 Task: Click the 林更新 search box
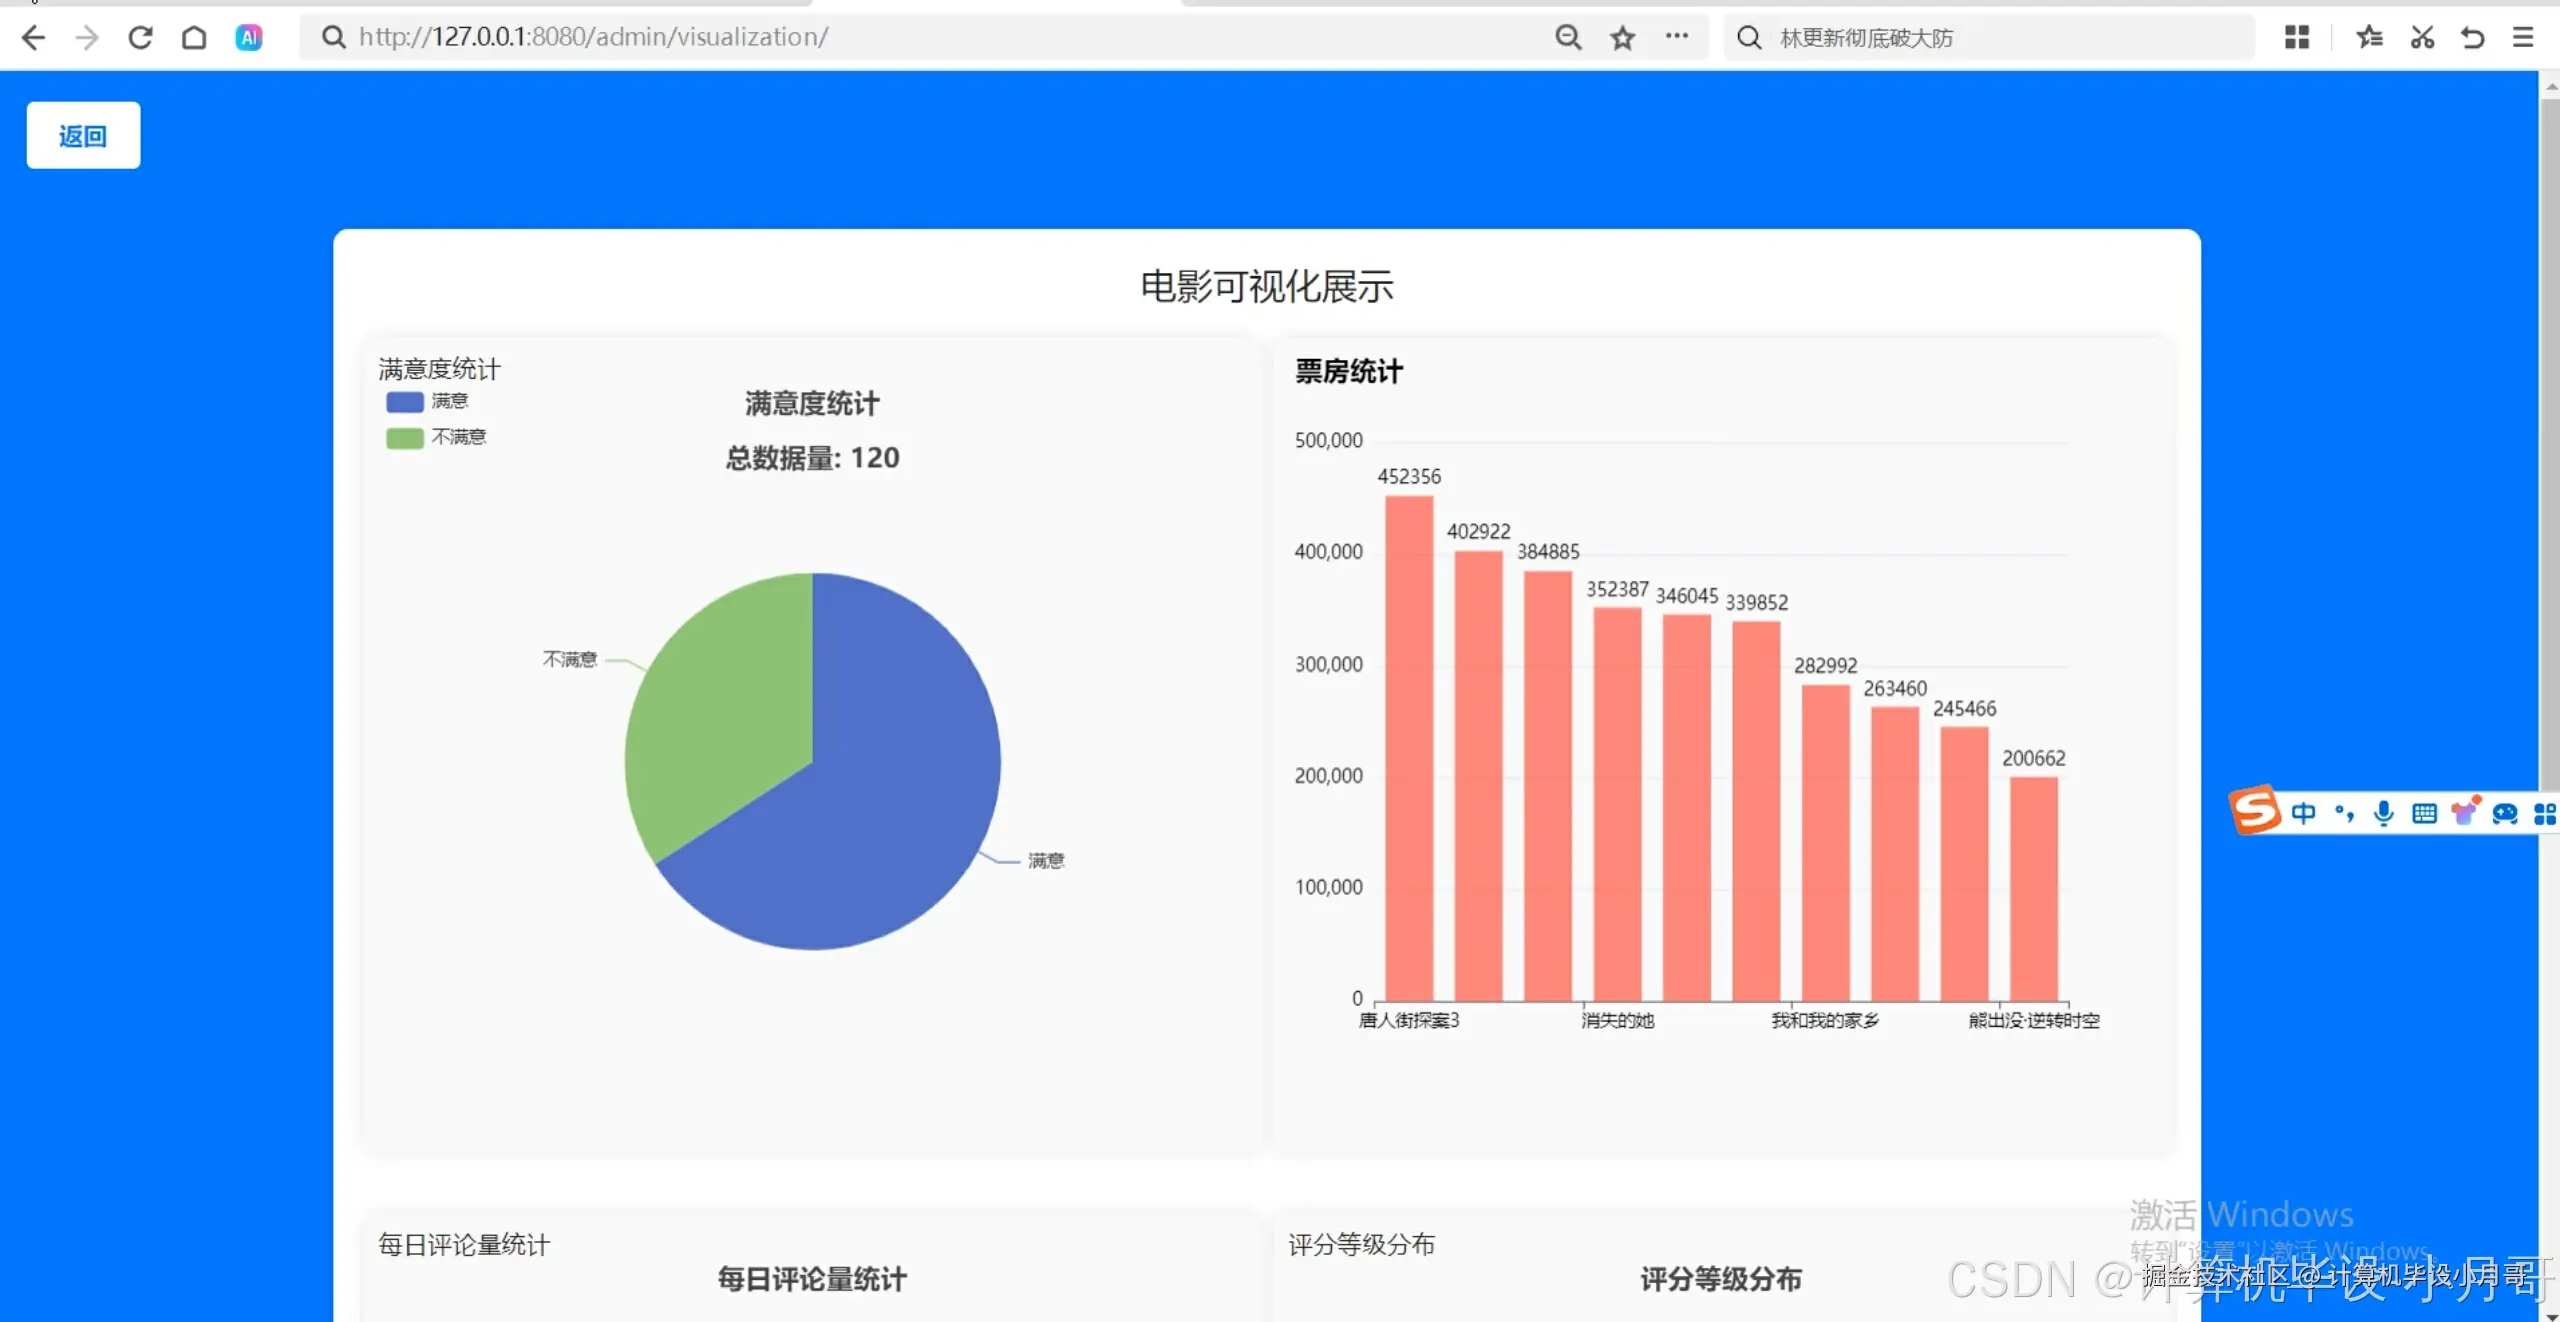click(1990, 37)
